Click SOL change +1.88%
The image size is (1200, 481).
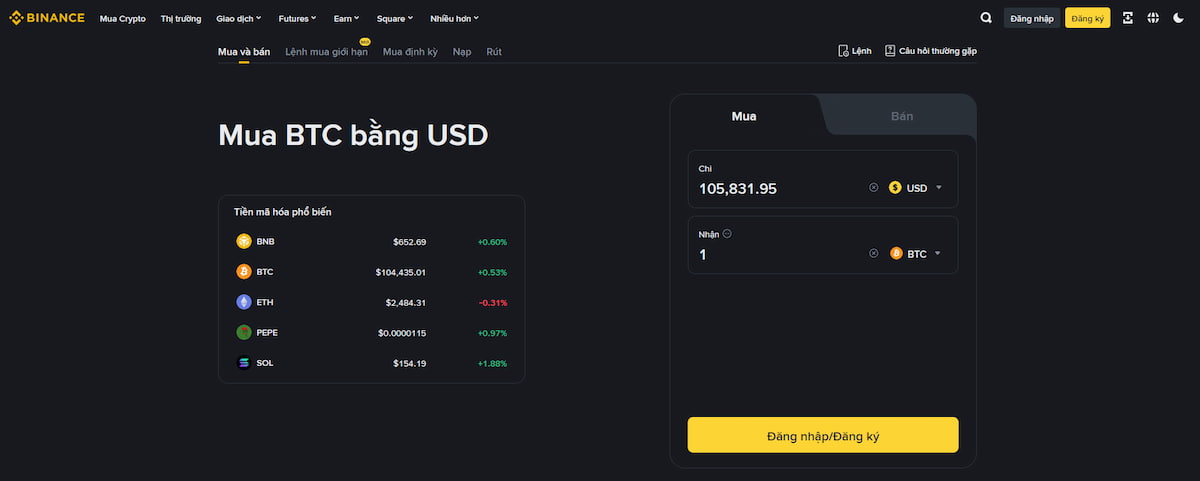492,363
